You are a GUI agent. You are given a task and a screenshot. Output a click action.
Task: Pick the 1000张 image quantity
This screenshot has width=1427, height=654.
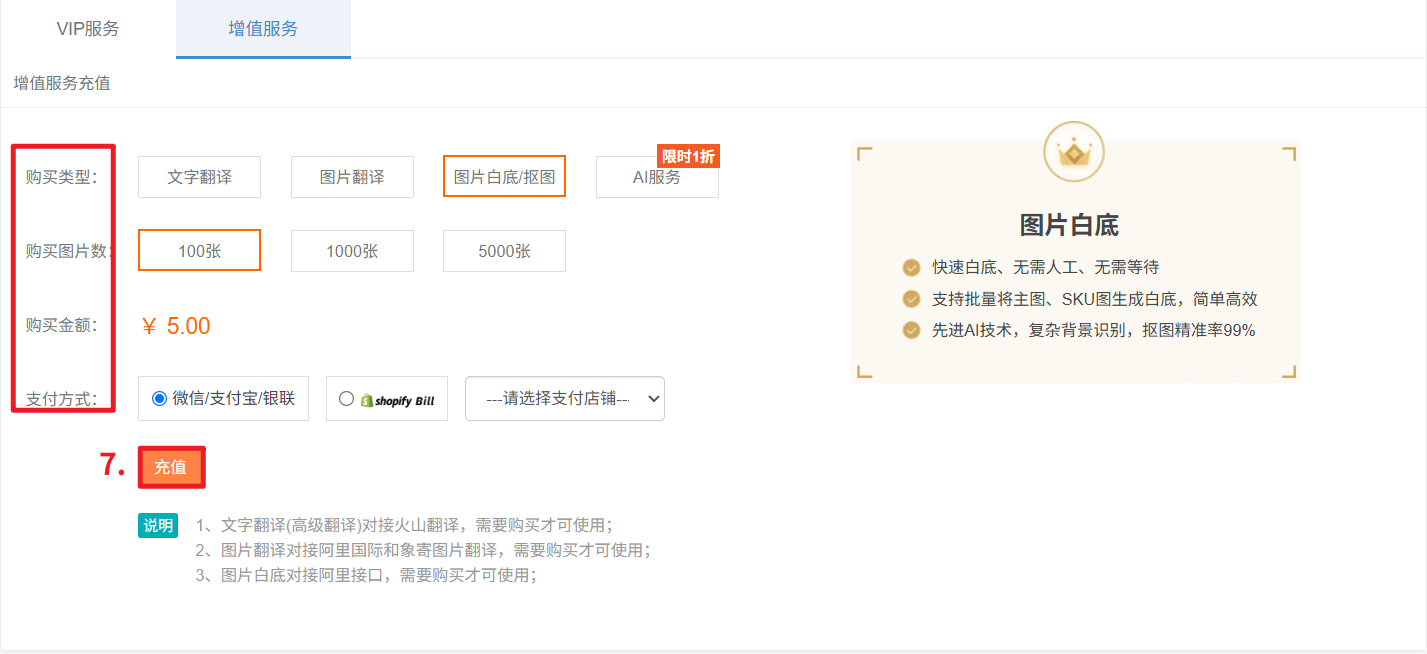tap(352, 251)
